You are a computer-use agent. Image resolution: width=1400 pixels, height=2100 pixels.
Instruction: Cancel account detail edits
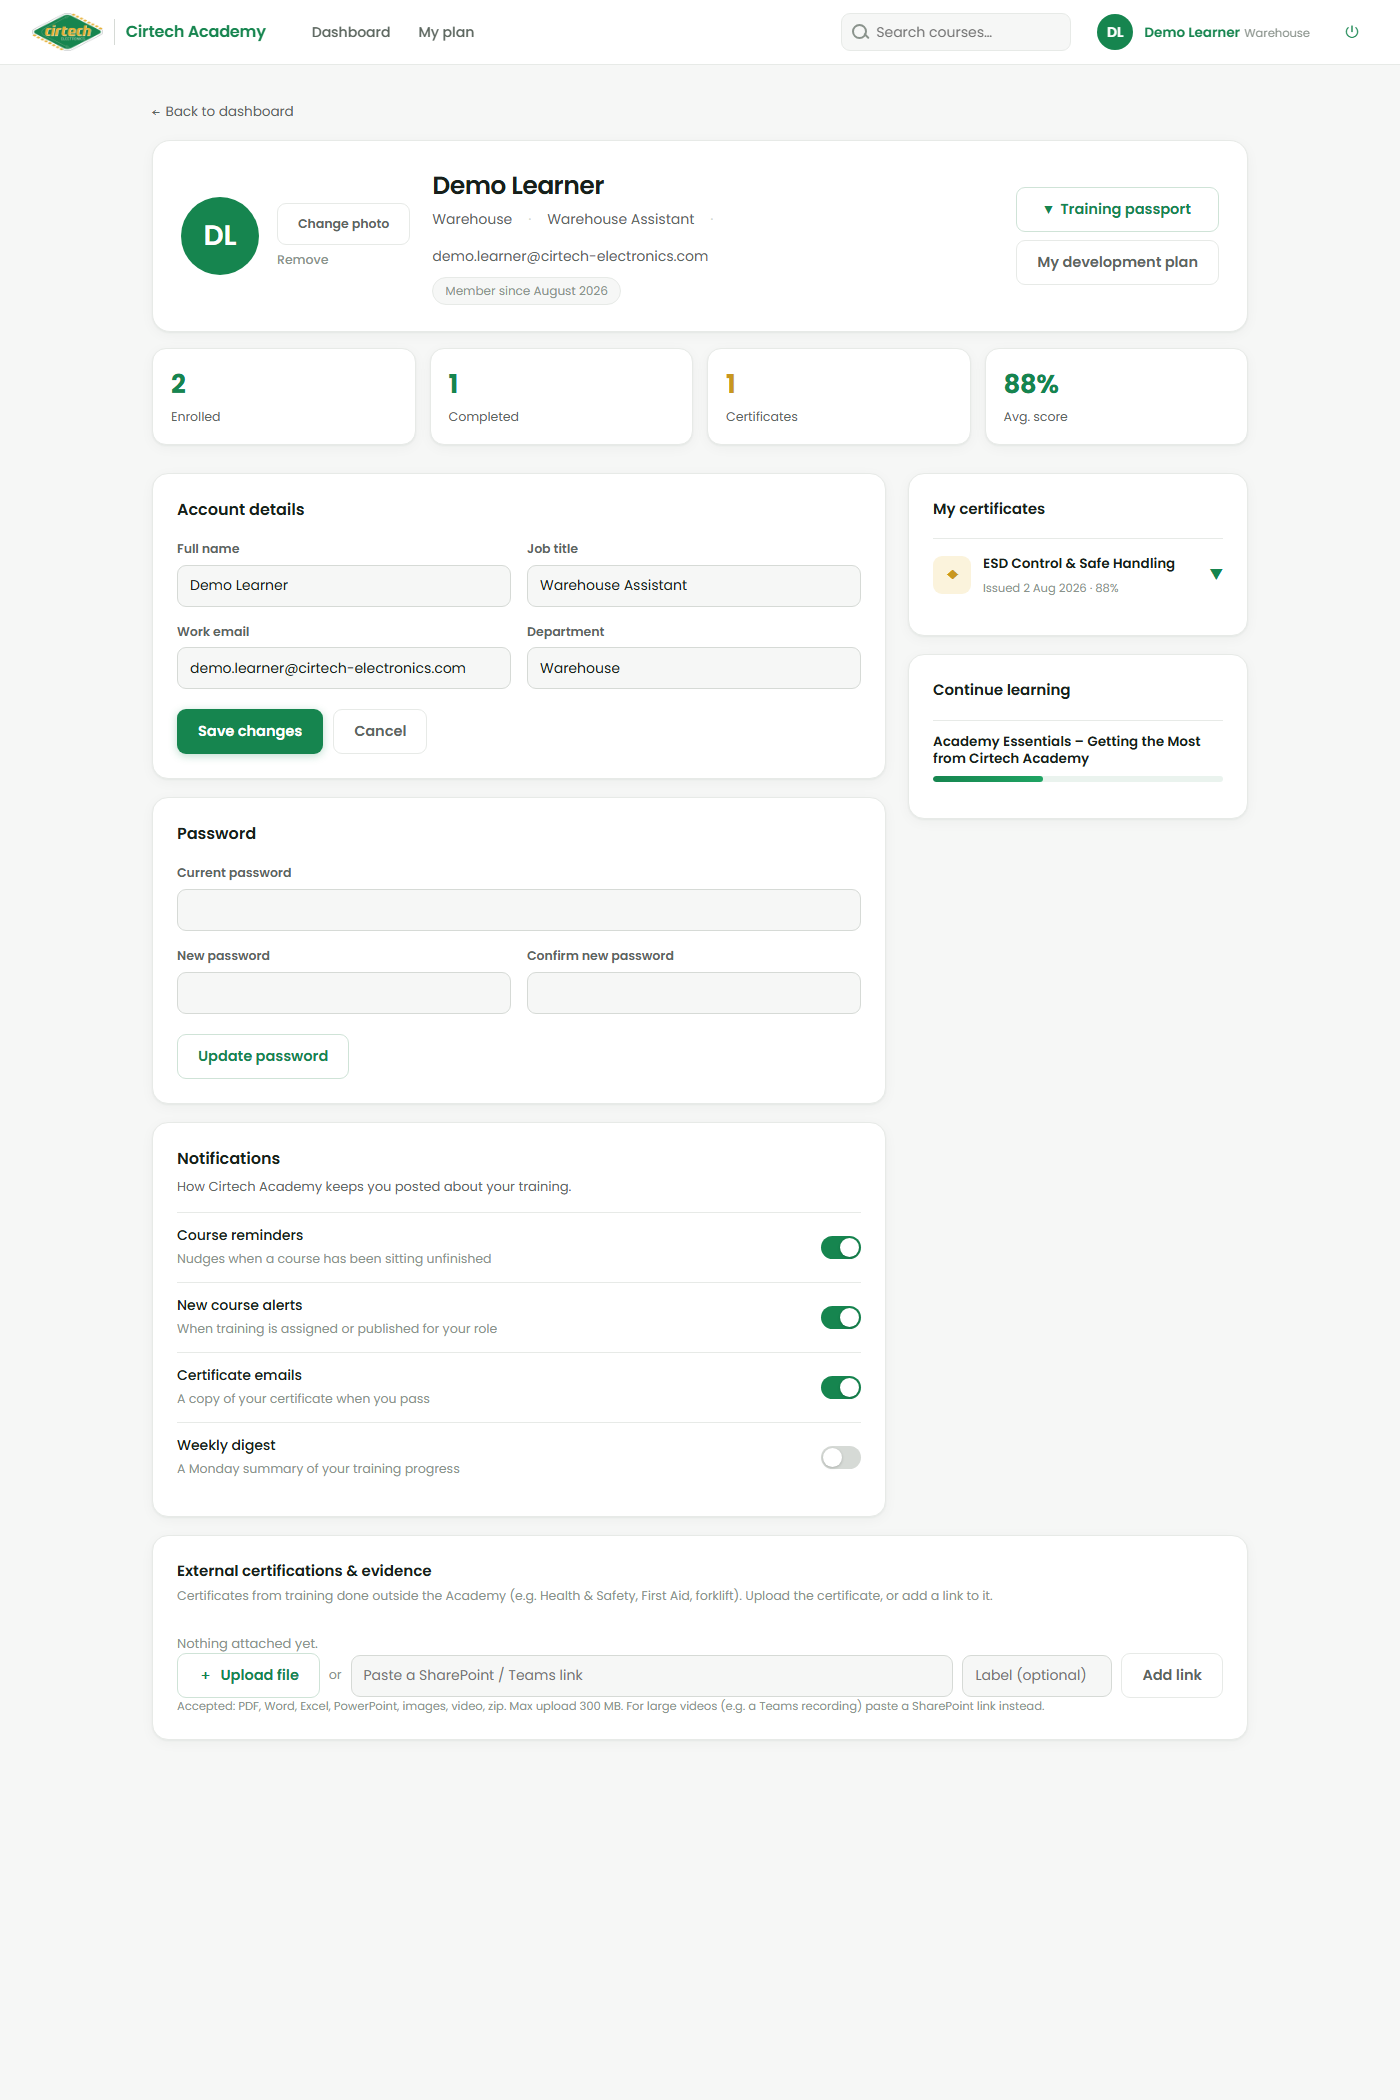point(380,731)
